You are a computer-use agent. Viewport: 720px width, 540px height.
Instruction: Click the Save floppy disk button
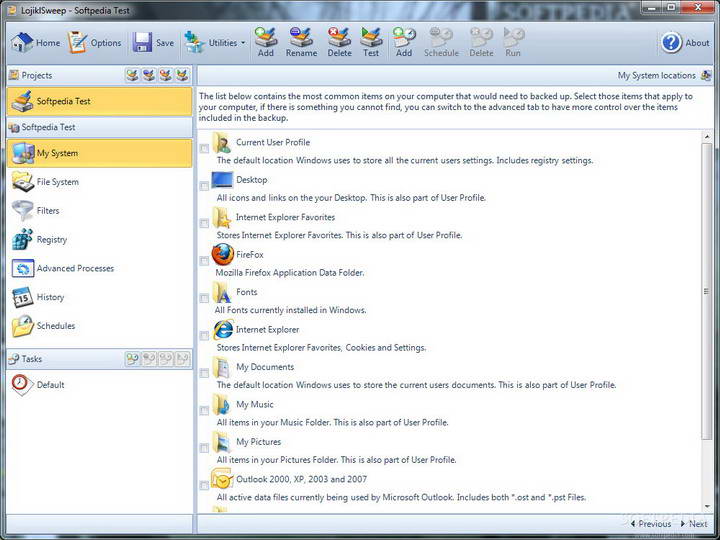tap(153, 43)
